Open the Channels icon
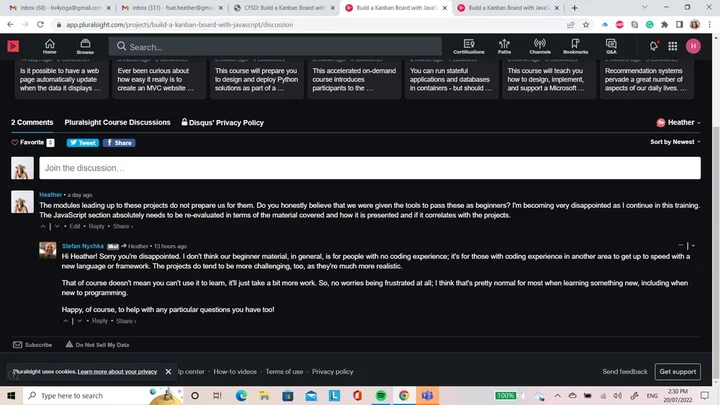Image resolution: width=720 pixels, height=405 pixels. 540,46
